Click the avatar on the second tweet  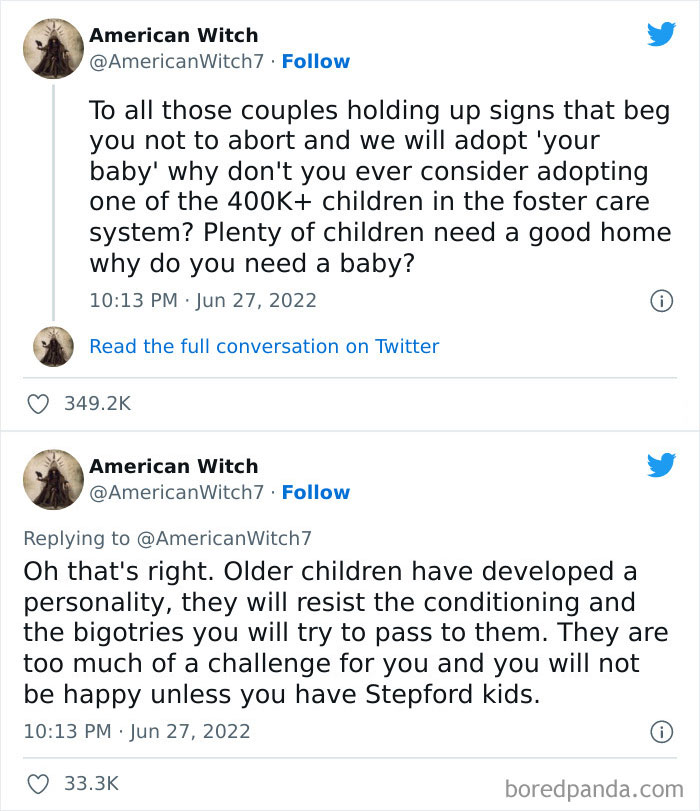click(52, 479)
